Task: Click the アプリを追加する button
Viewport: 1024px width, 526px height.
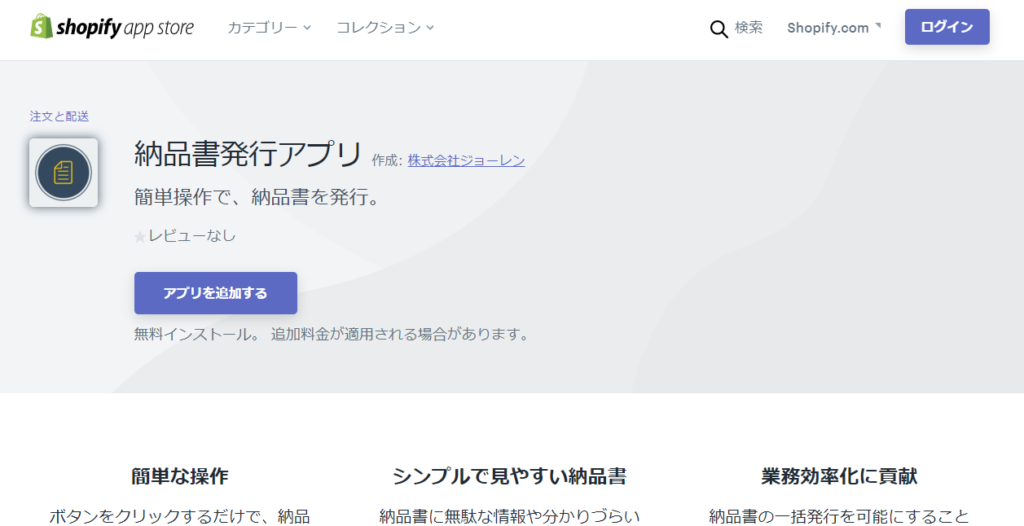Action: point(216,293)
